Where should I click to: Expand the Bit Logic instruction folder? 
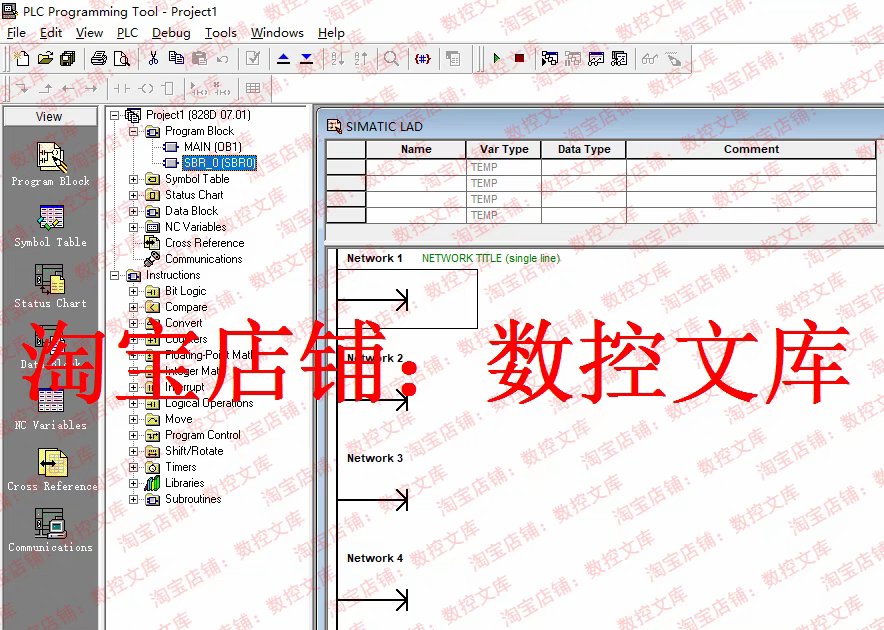134,292
